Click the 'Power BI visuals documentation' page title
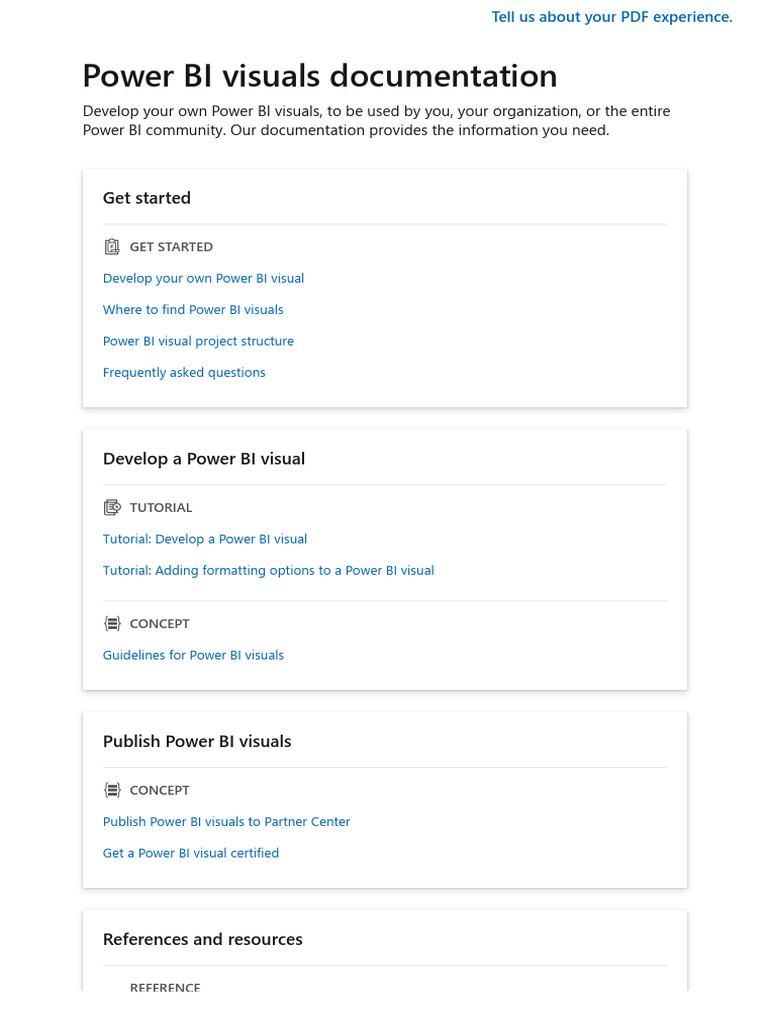The width and height of the screenshot is (768, 1024). [x=320, y=76]
